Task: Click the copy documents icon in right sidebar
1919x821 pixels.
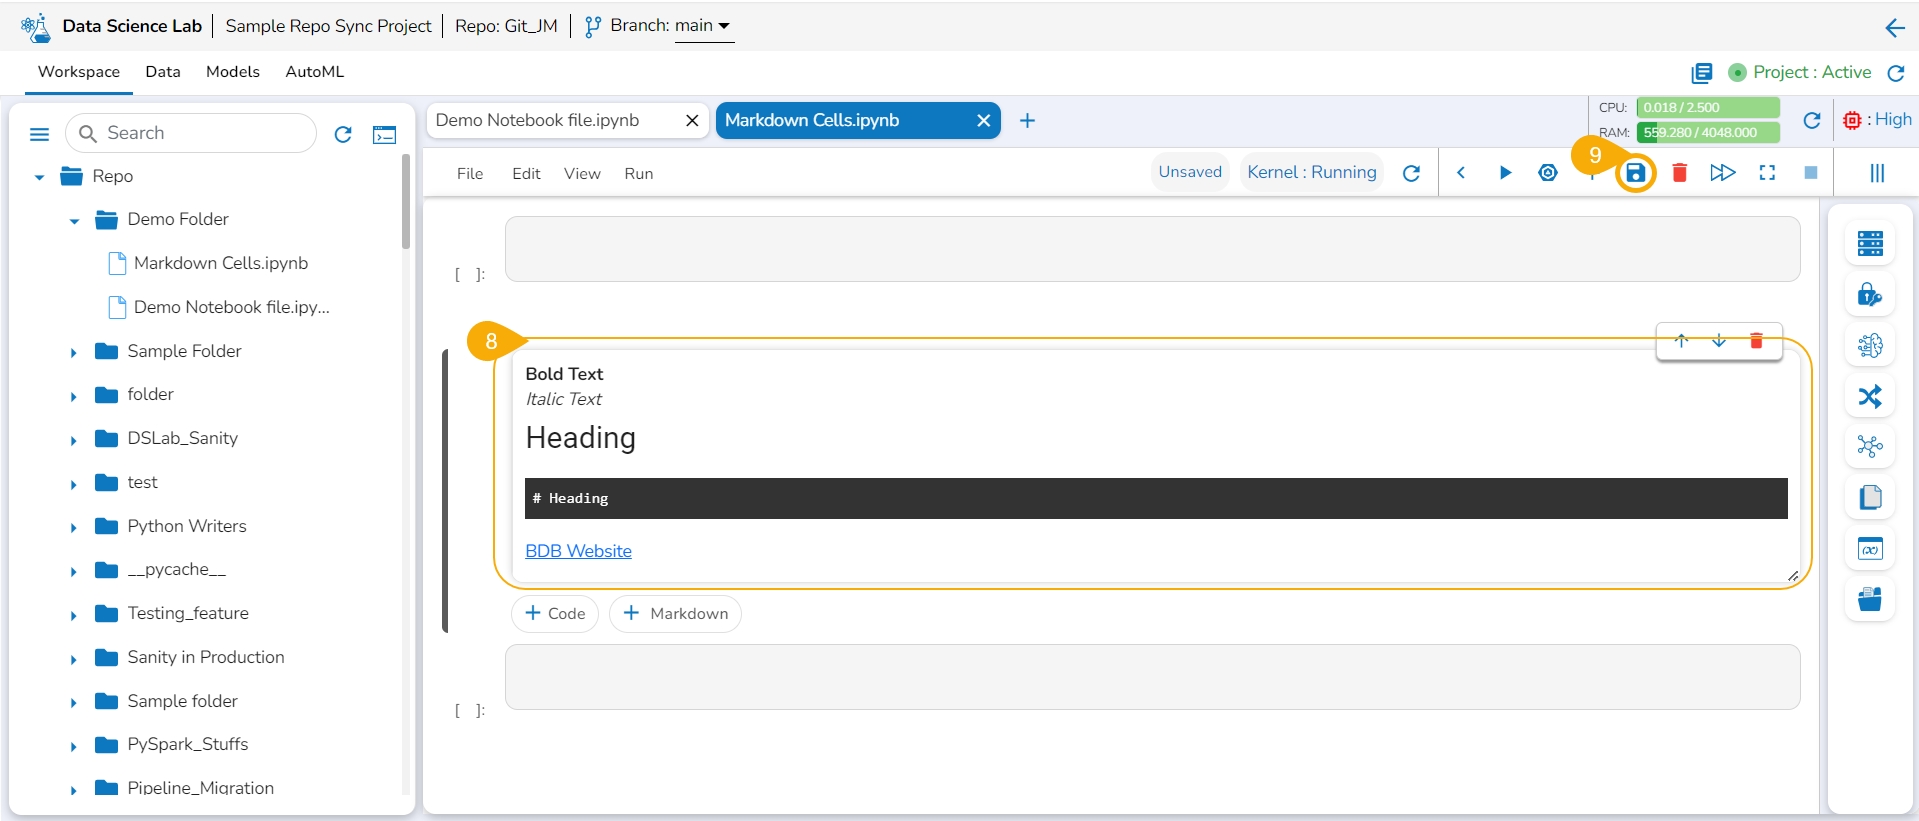Action: pyautogui.click(x=1870, y=497)
